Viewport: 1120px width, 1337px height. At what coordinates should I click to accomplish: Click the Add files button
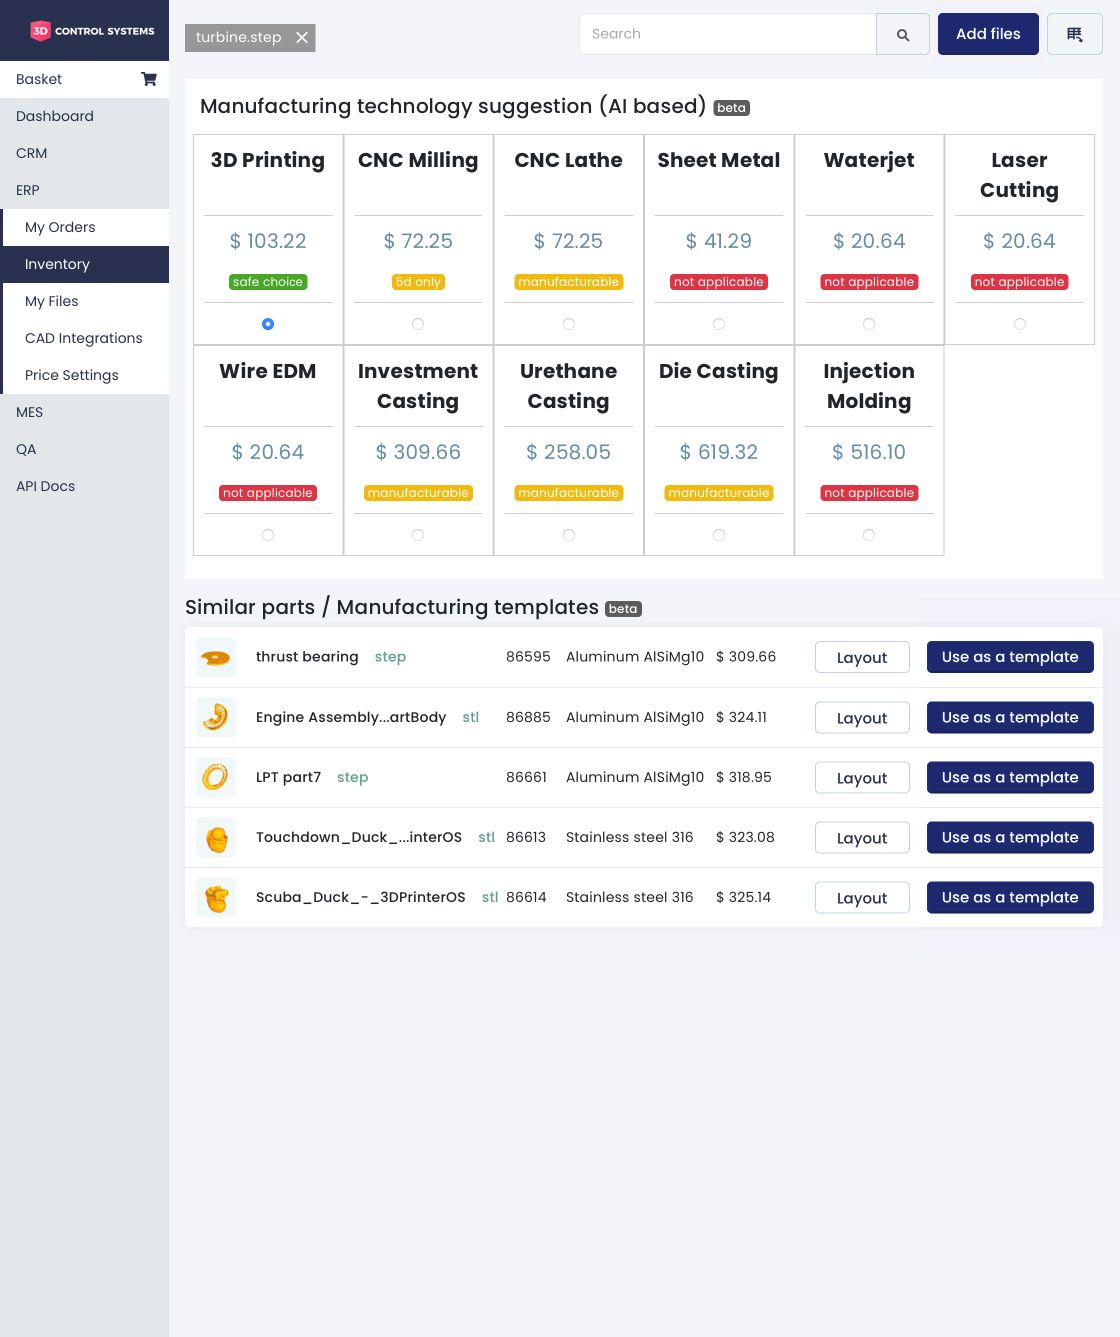coord(987,33)
